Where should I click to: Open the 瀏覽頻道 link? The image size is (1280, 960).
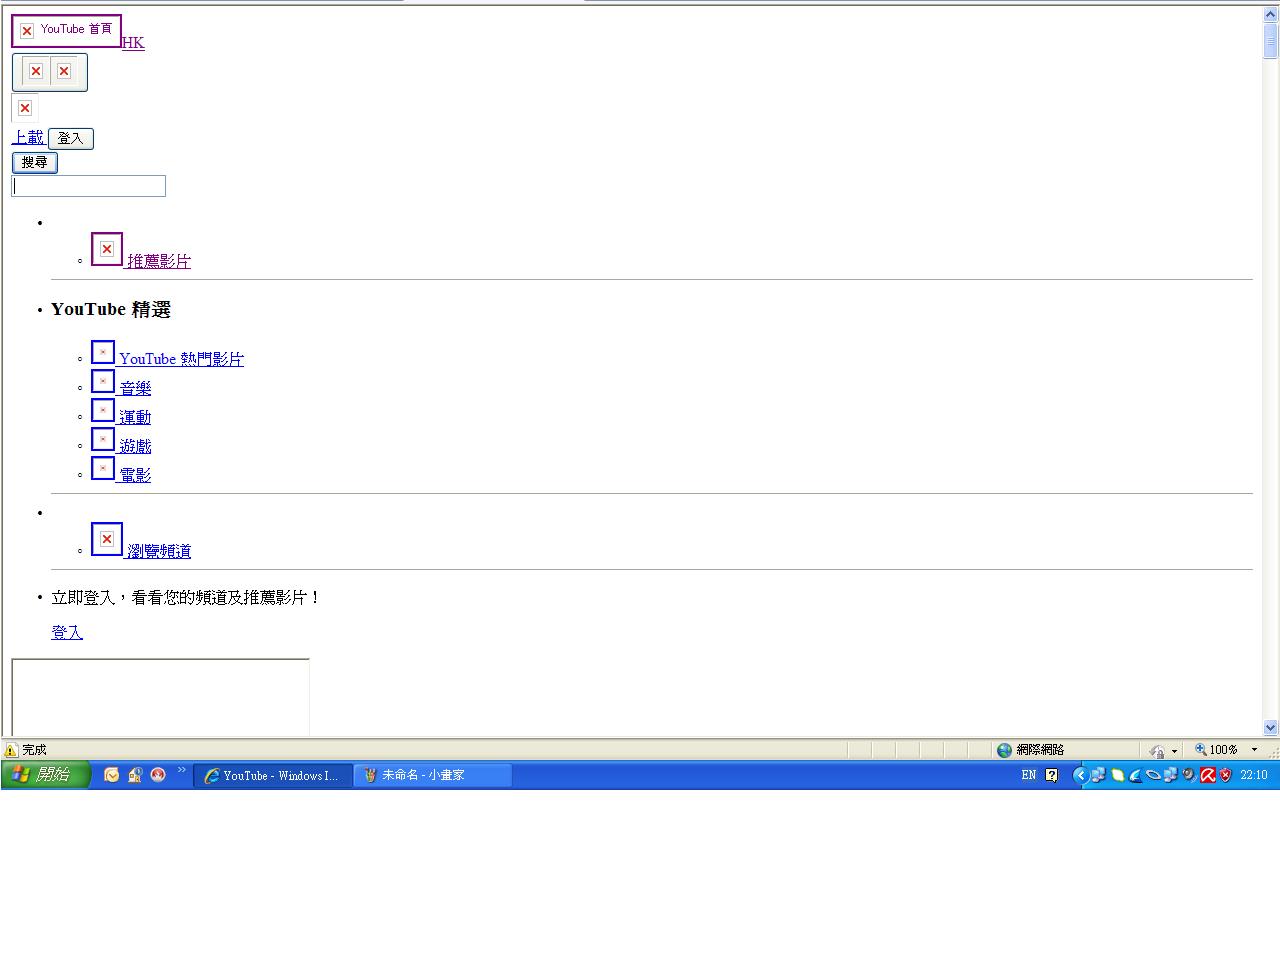coord(158,551)
